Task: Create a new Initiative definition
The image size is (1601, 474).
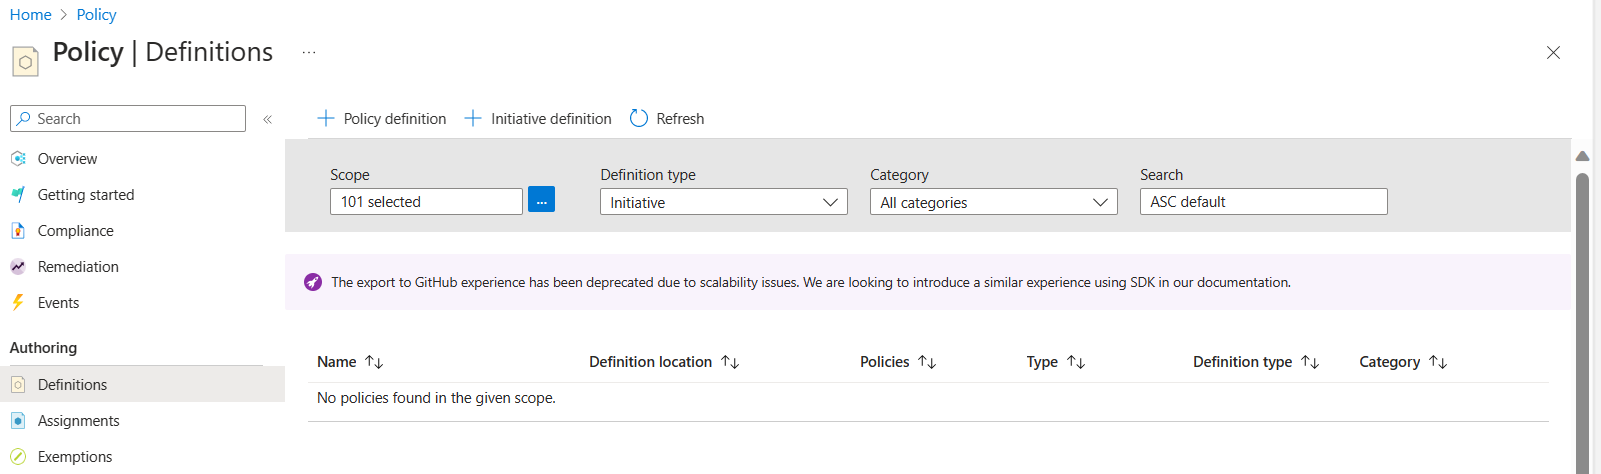Action: (538, 119)
